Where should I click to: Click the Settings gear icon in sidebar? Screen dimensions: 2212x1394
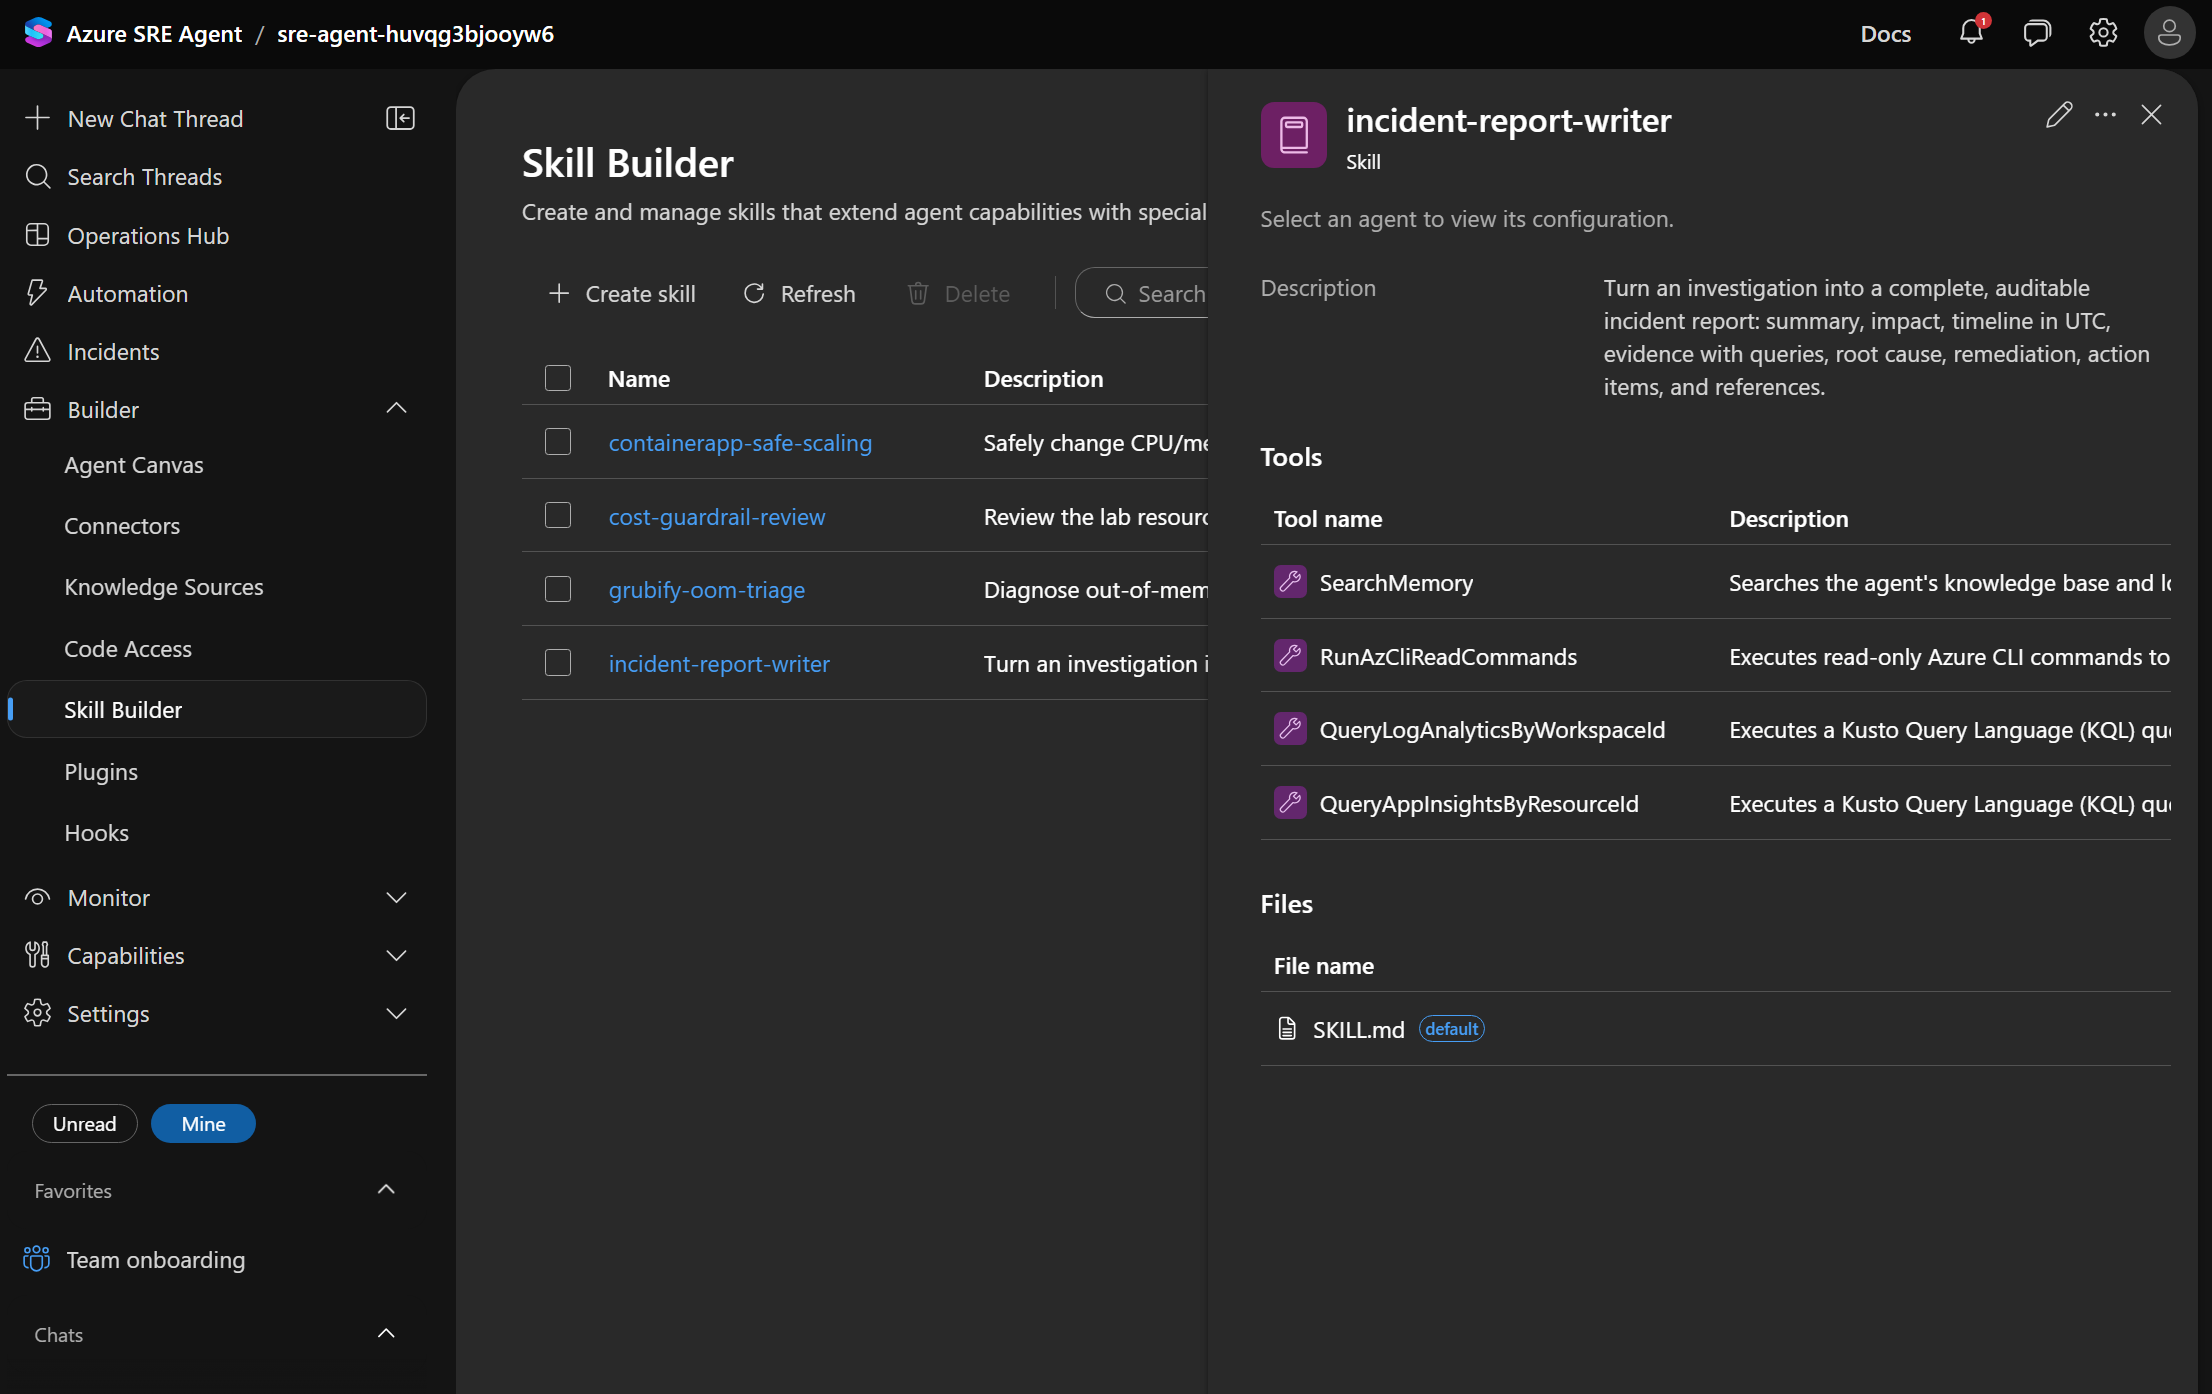click(37, 1013)
